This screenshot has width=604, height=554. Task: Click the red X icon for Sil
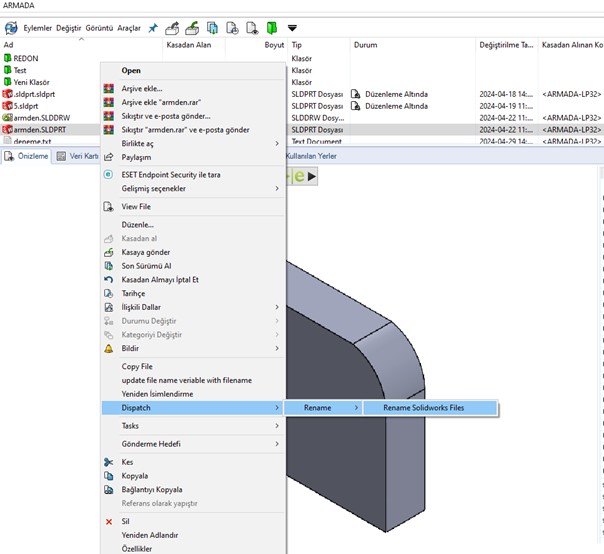(109, 521)
